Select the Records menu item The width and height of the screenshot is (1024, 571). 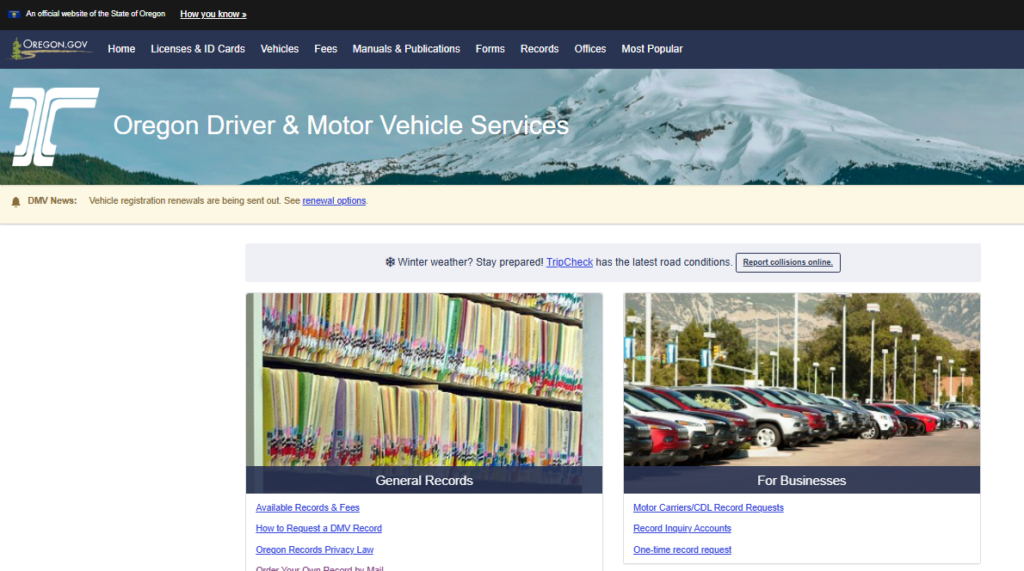pos(539,49)
